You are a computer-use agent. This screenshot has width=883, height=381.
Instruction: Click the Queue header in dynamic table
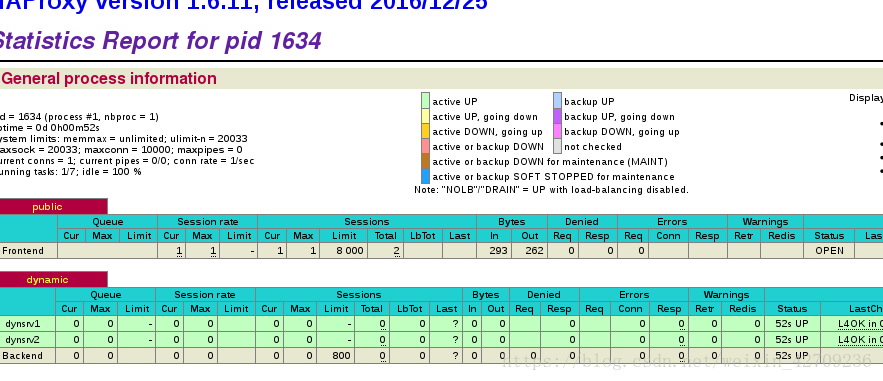click(x=106, y=295)
